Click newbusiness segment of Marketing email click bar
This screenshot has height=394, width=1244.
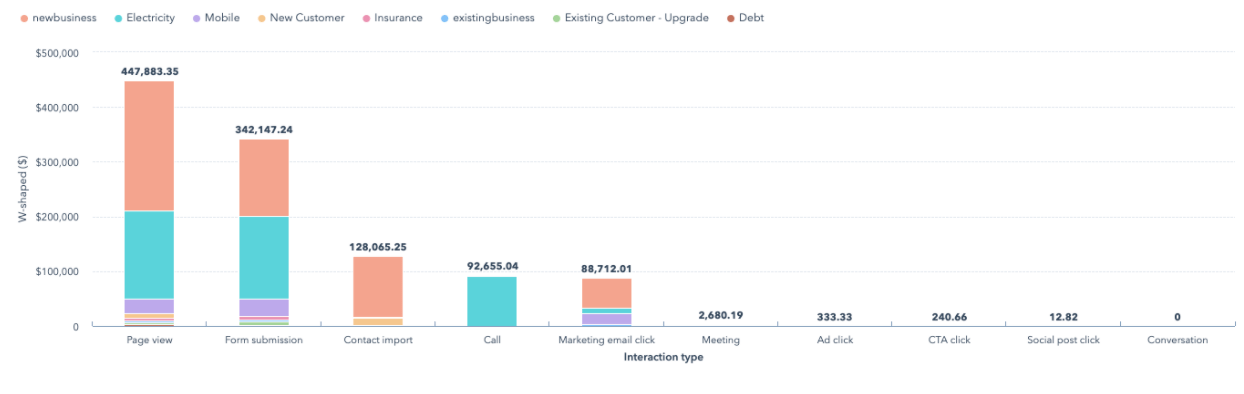pos(607,293)
